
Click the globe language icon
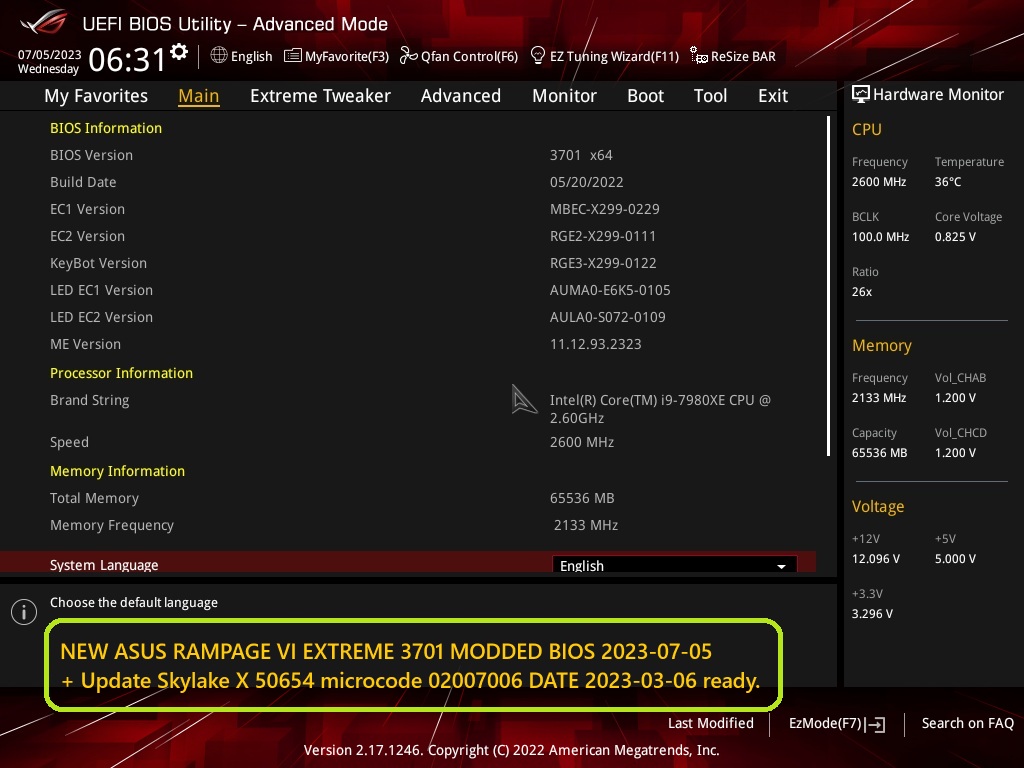pyautogui.click(x=219, y=56)
